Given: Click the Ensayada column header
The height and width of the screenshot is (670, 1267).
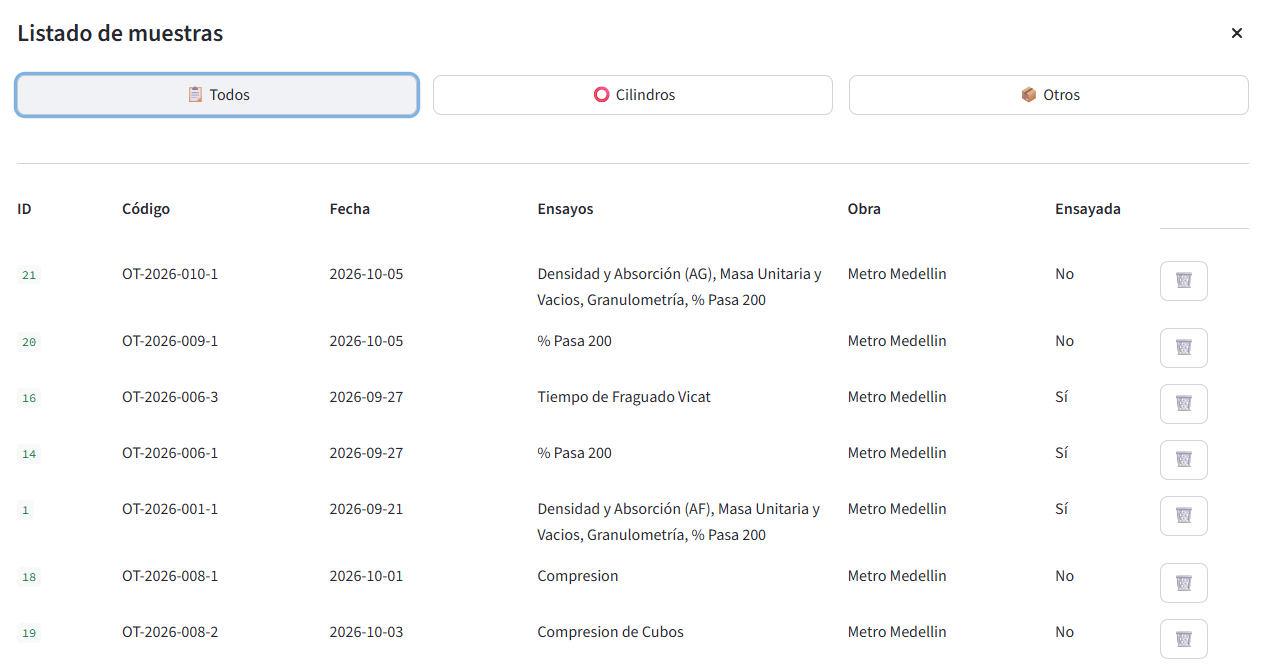Looking at the screenshot, I should point(1088,209).
